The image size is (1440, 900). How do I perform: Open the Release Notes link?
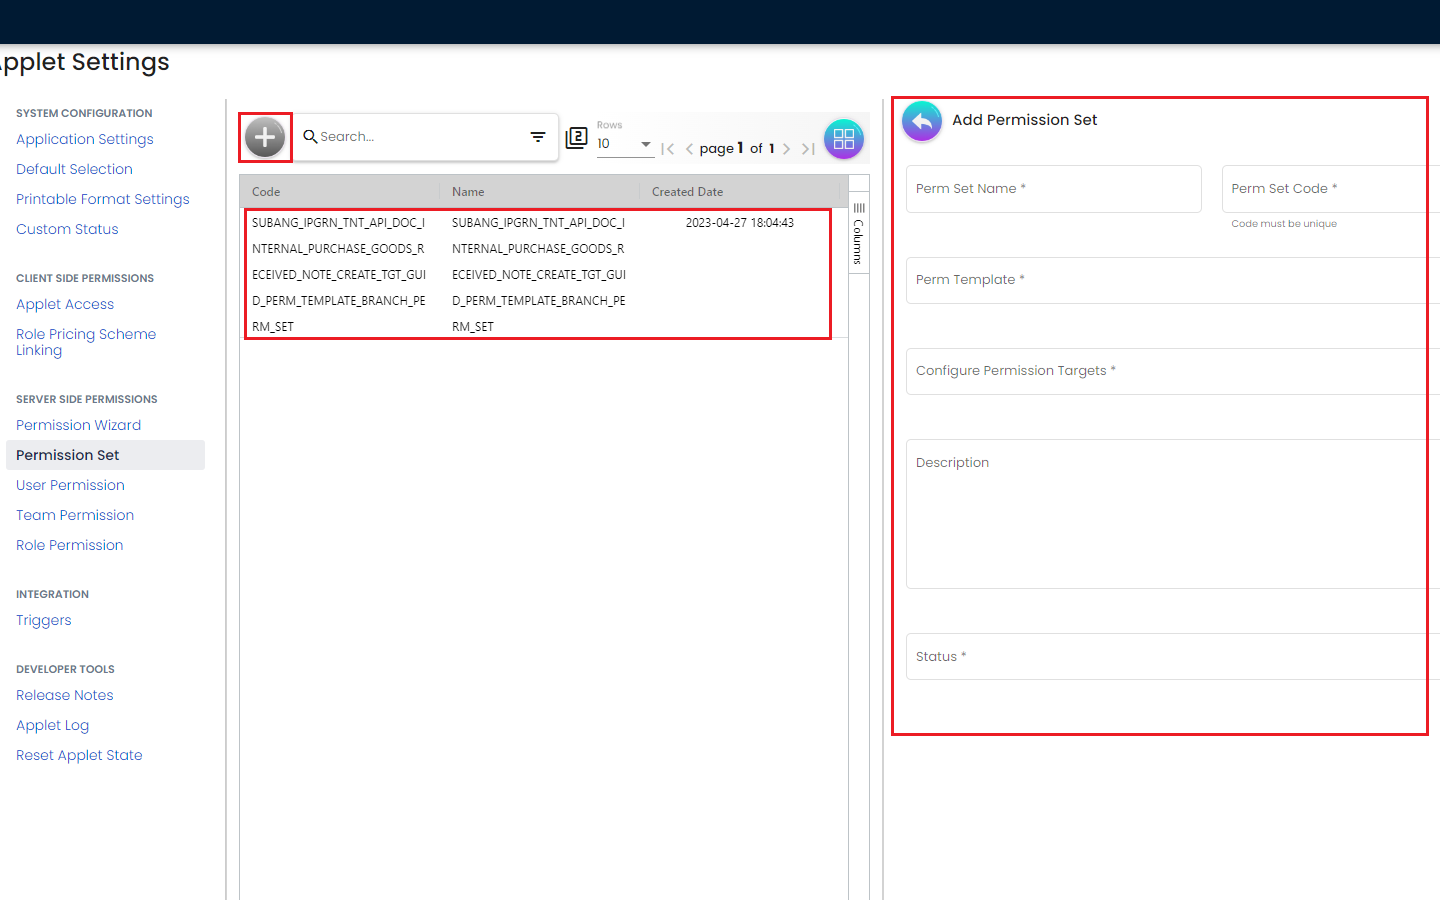(64, 695)
